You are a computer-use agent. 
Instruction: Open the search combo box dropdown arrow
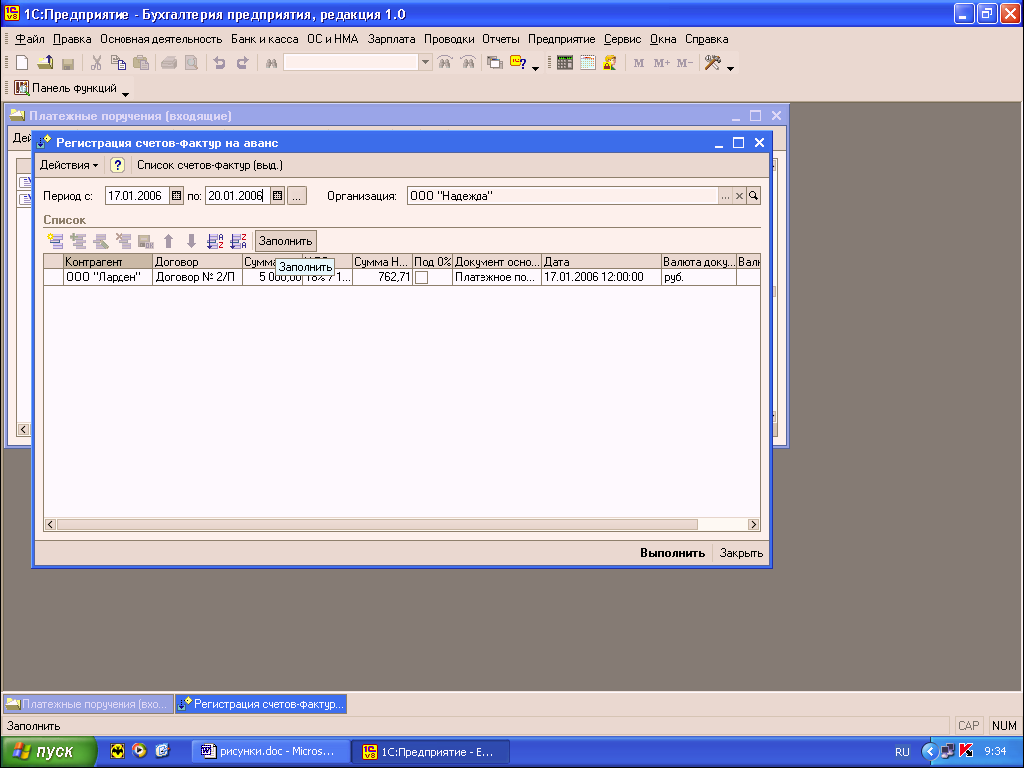[x=425, y=63]
